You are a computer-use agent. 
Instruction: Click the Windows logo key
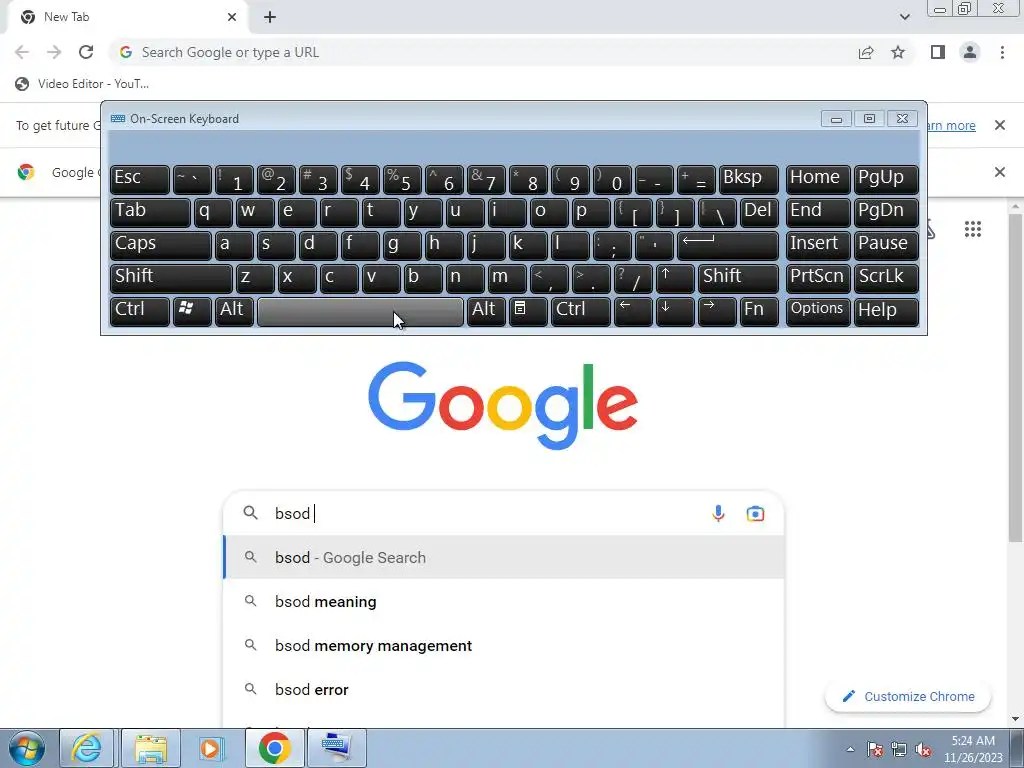[x=192, y=311]
